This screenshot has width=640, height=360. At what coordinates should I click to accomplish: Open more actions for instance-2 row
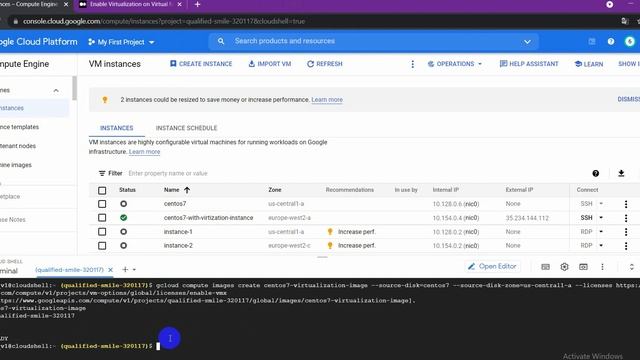(626, 246)
